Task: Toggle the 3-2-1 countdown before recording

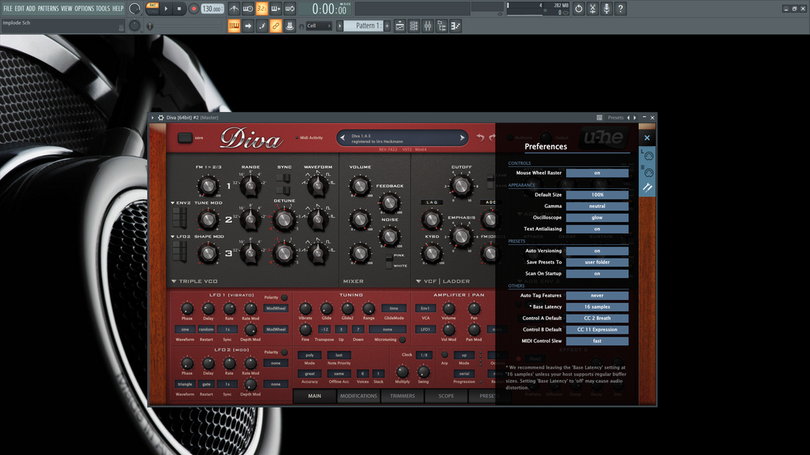Action: 262,9
